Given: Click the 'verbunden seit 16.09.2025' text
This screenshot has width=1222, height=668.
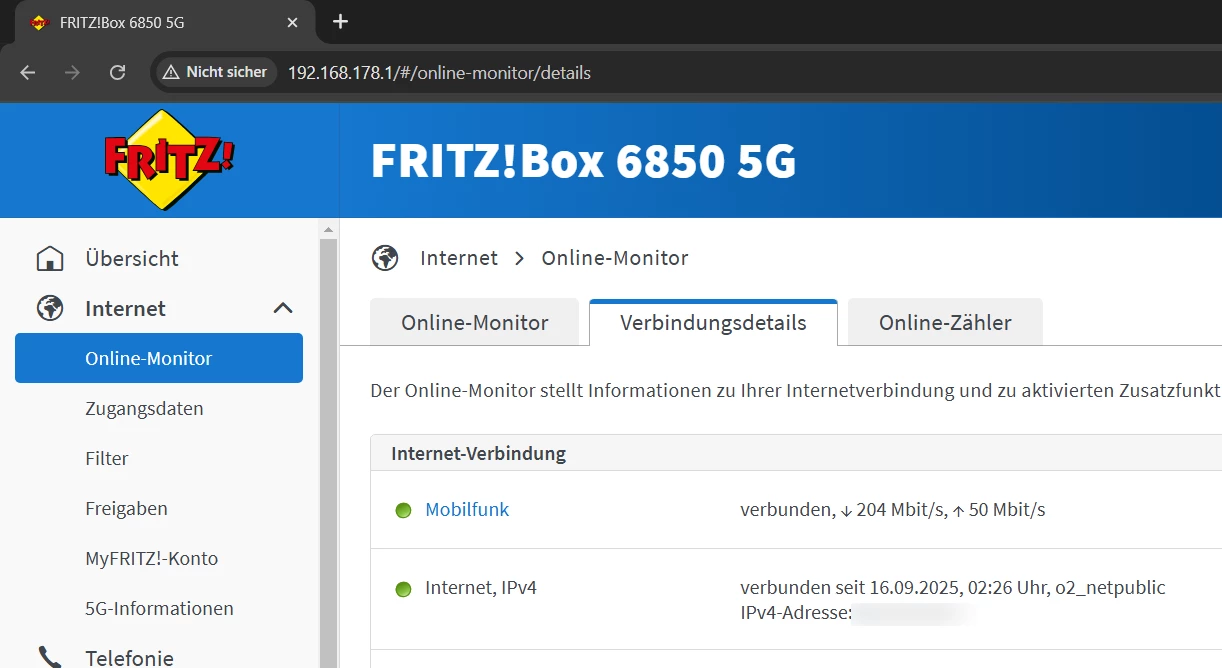Looking at the screenshot, I should (952, 588).
